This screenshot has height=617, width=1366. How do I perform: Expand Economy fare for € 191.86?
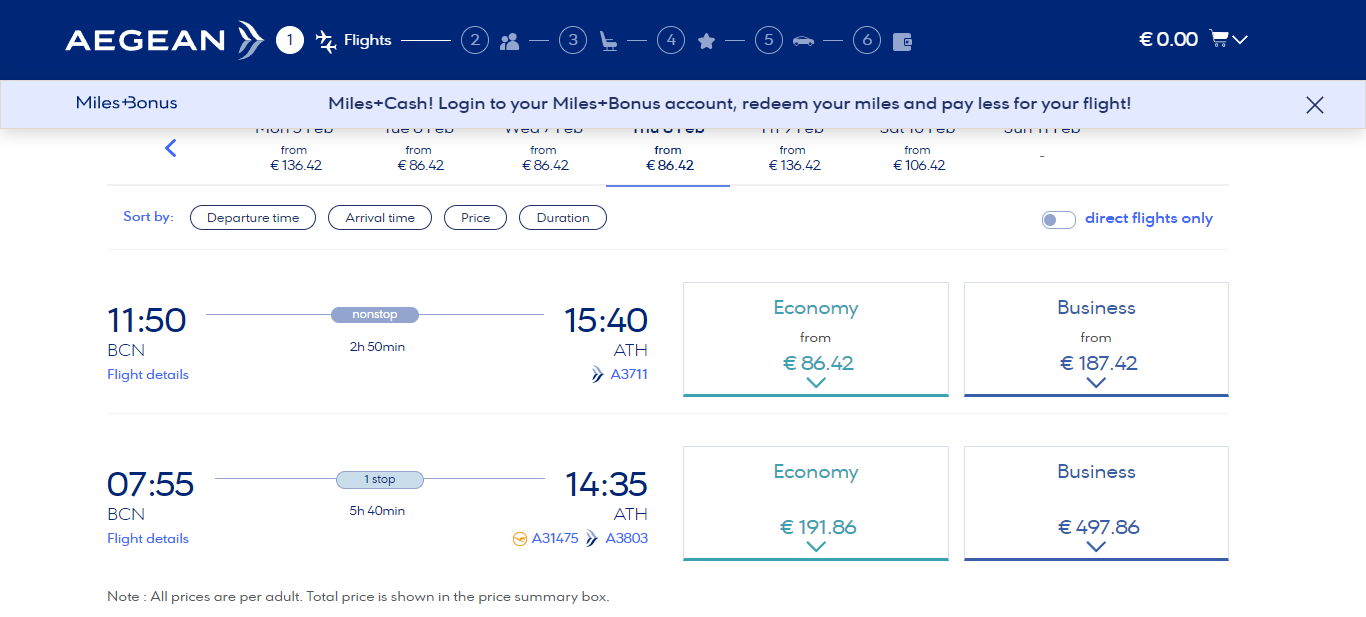point(815,503)
